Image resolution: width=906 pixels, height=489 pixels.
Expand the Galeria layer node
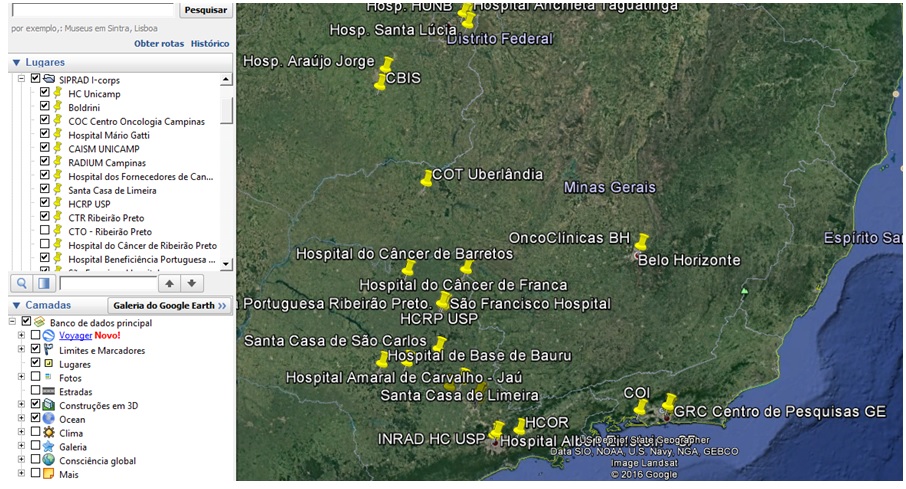click(21, 446)
